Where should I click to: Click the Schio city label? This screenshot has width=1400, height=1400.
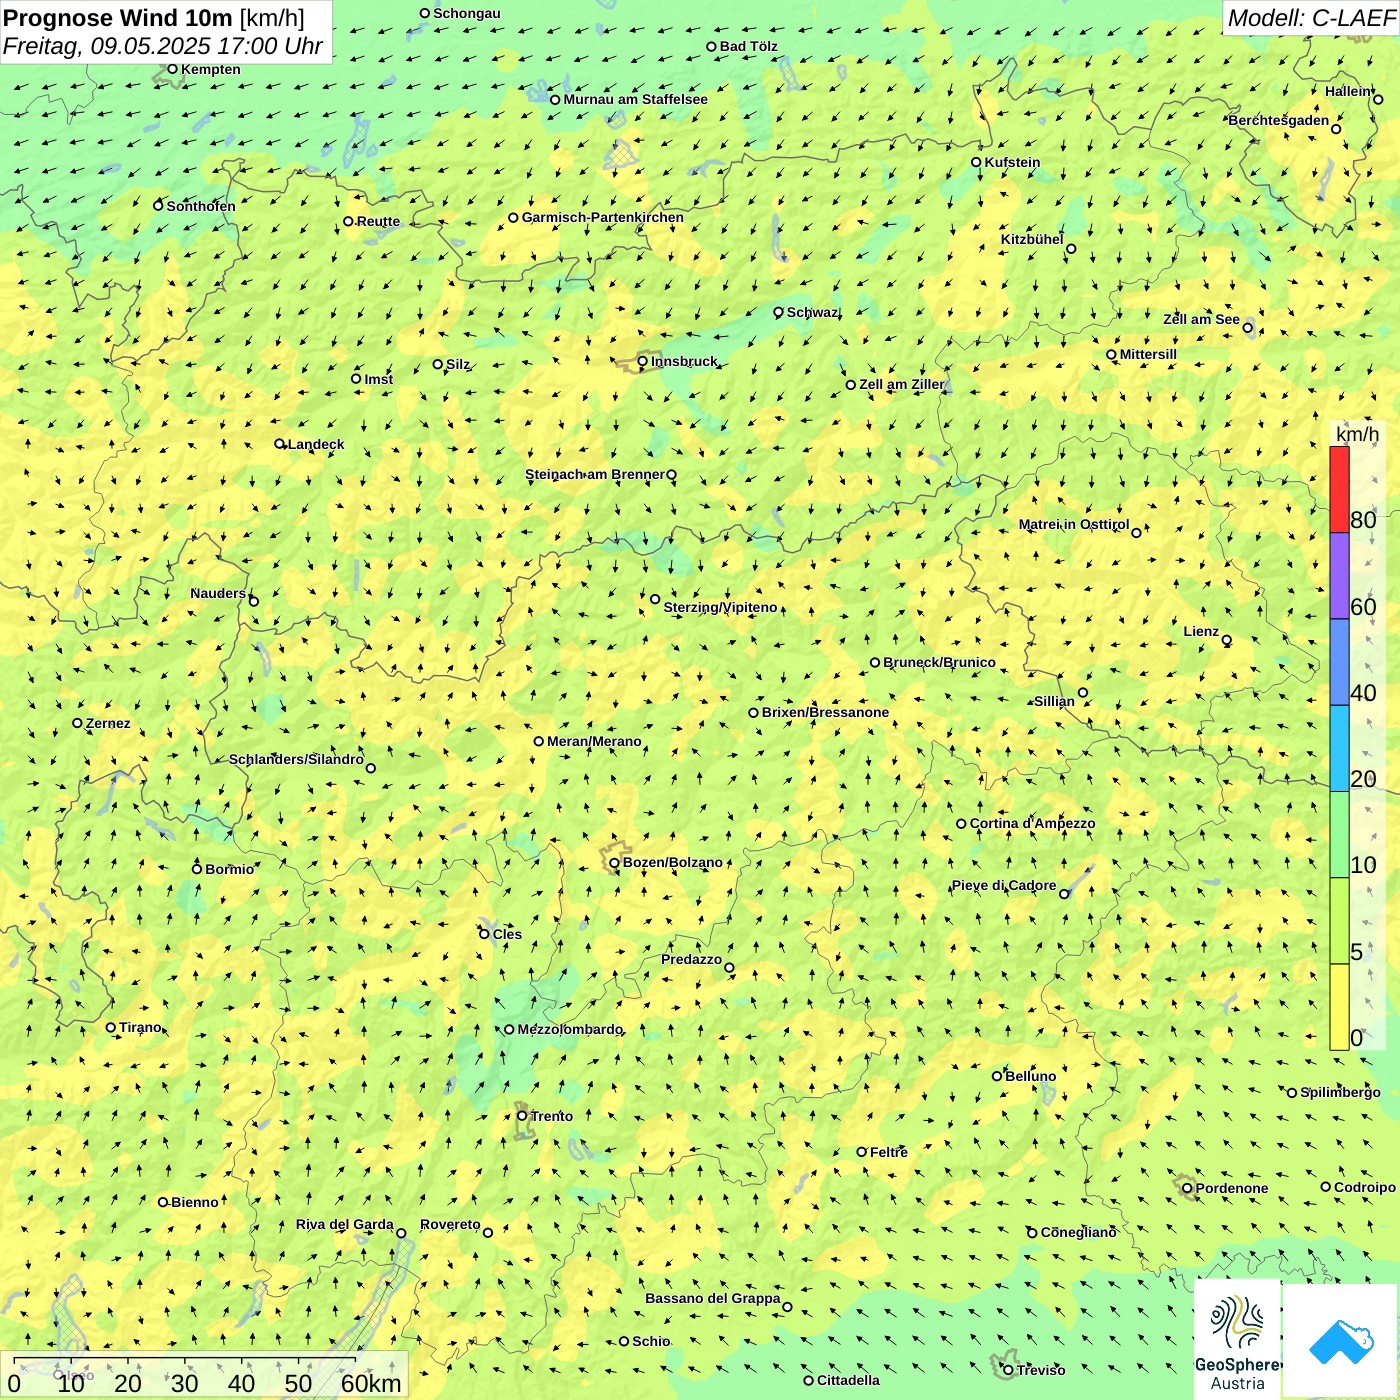pos(651,1341)
